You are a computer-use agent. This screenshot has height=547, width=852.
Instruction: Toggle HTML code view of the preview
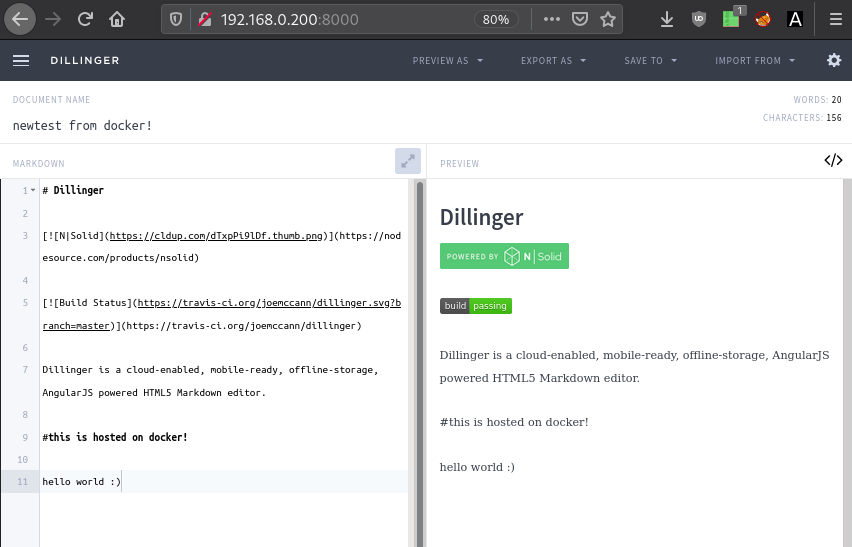click(833, 160)
